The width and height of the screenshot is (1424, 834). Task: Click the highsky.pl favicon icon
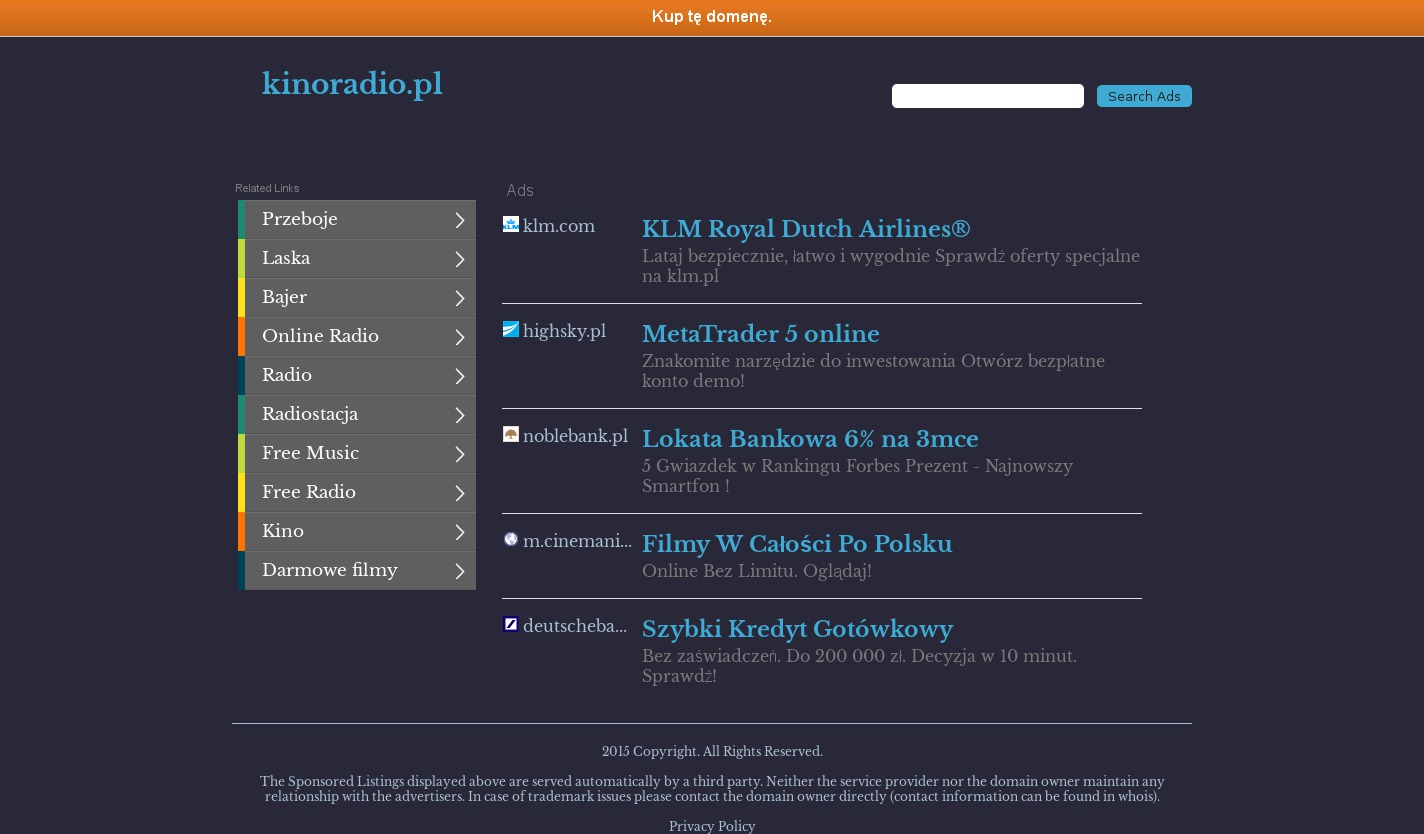coord(510,330)
